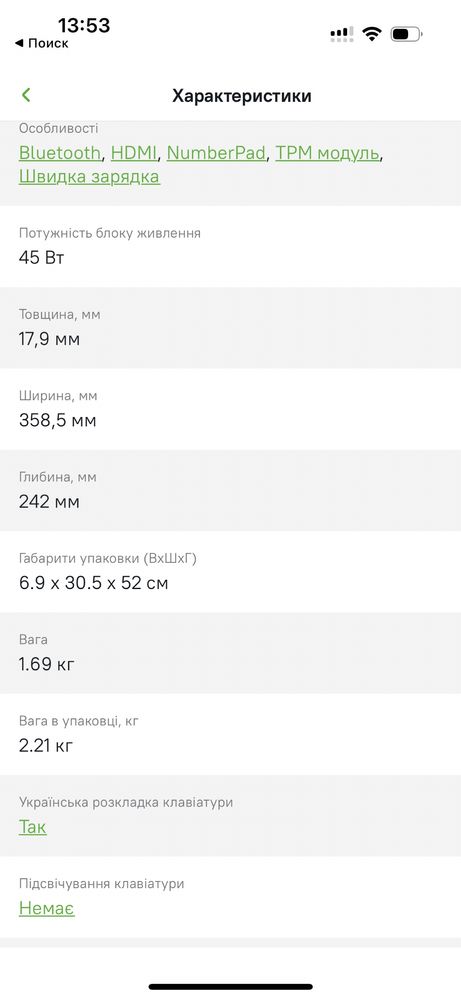Open the NumberPad feature link
Image resolution: width=461 pixels, height=999 pixels.
[x=216, y=153]
